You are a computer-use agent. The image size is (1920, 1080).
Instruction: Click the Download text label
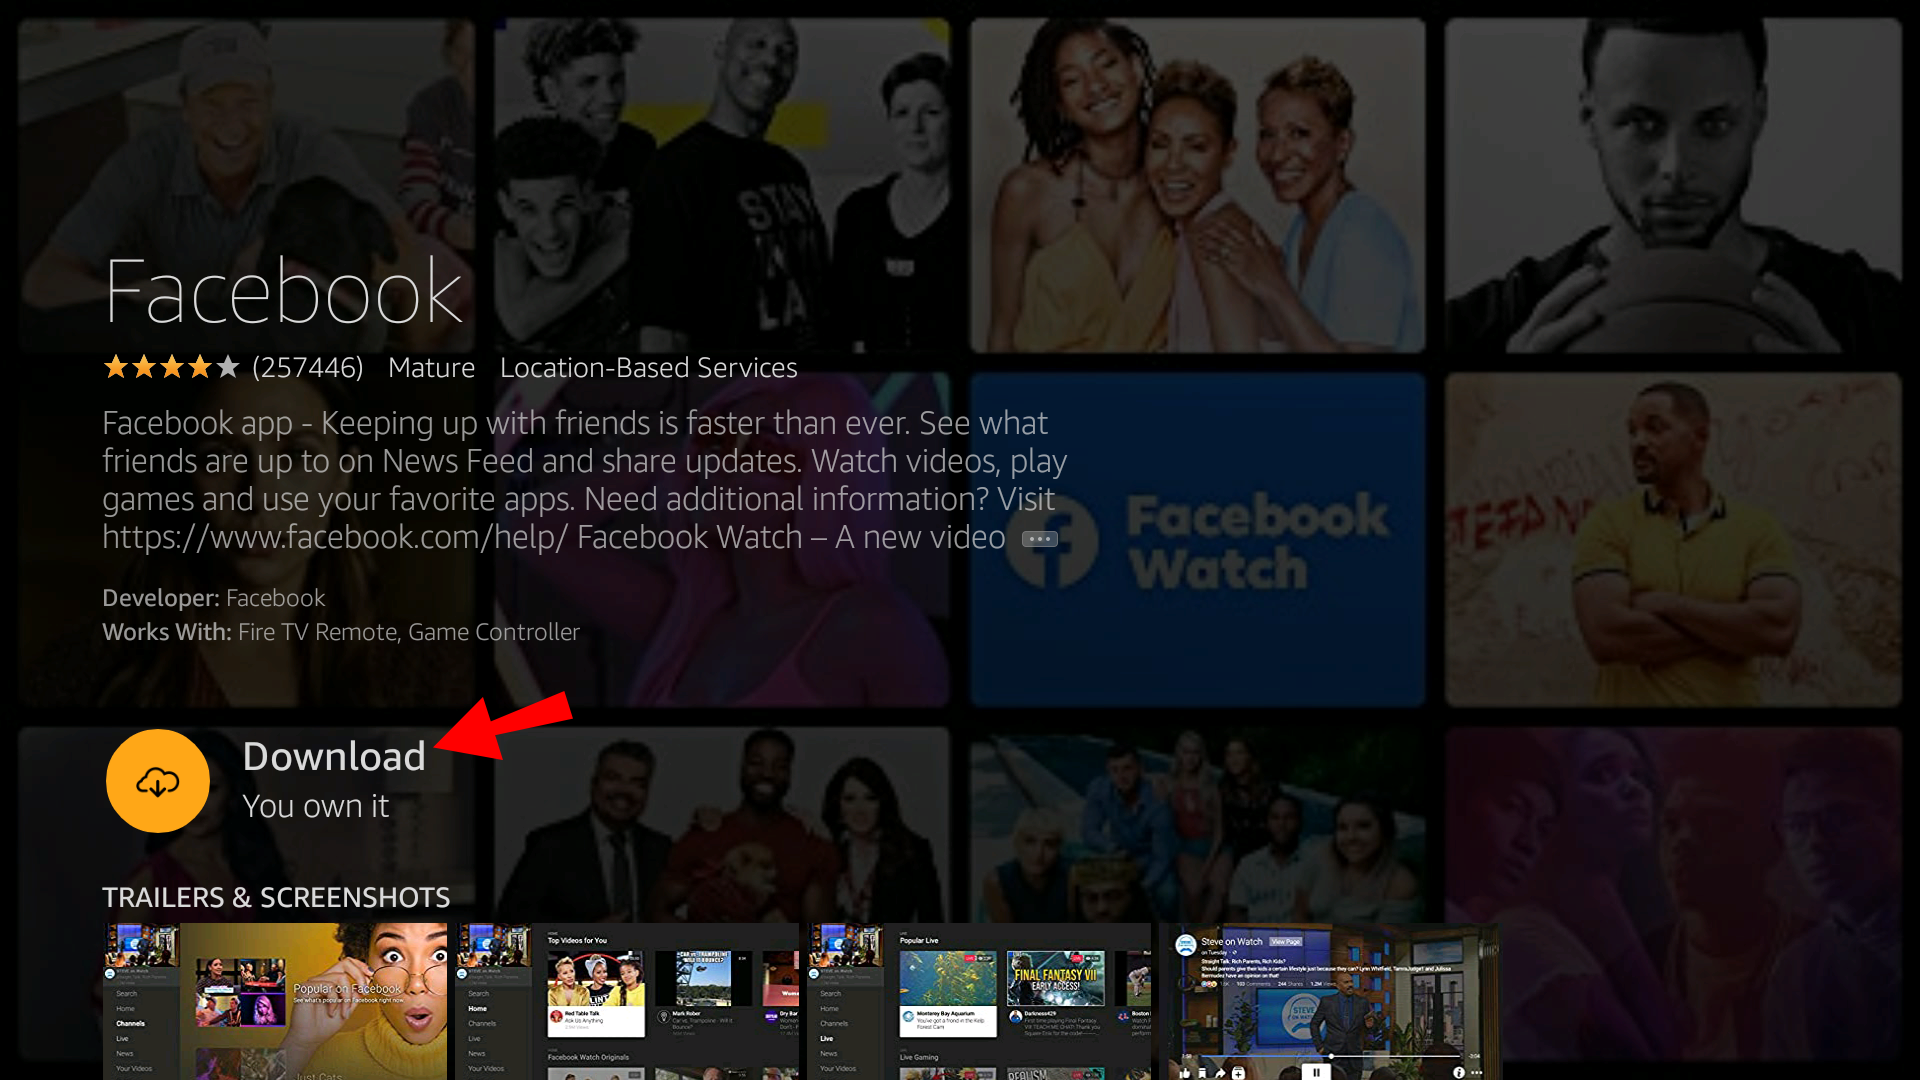333,757
